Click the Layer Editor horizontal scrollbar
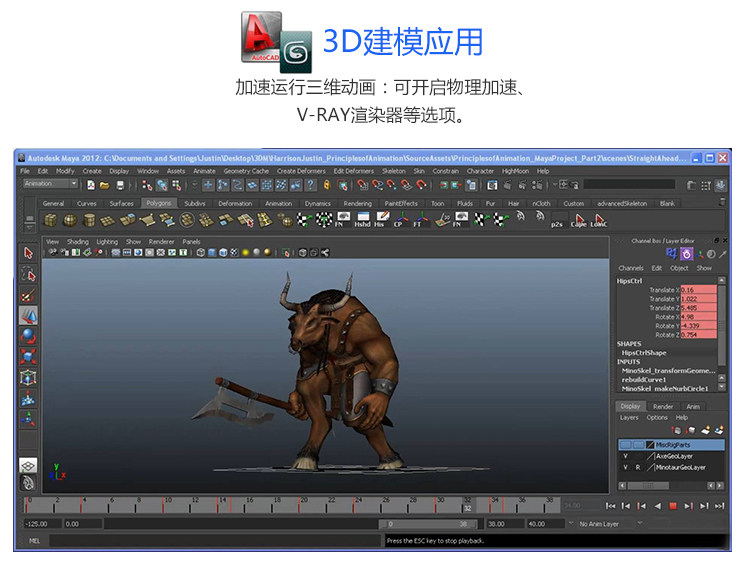Screen dimensions: 750x571 click(x=648, y=486)
